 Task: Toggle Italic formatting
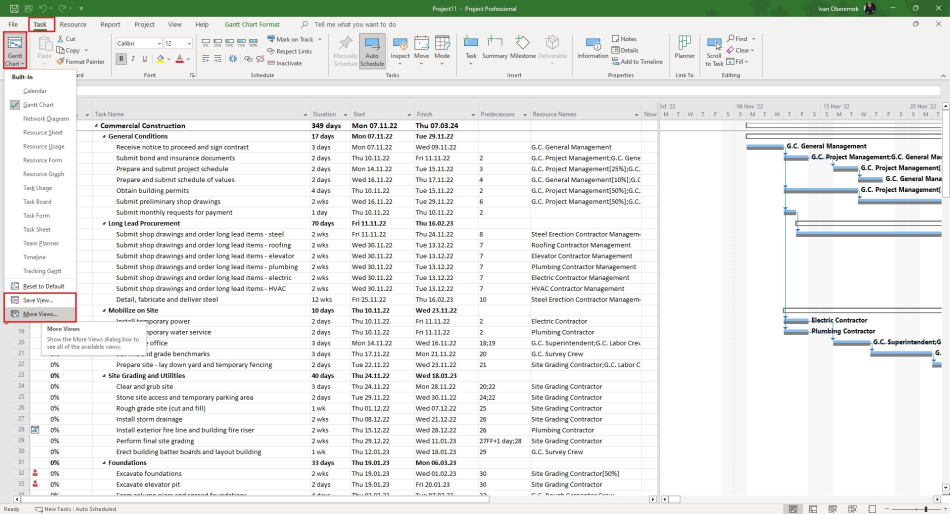point(133,59)
